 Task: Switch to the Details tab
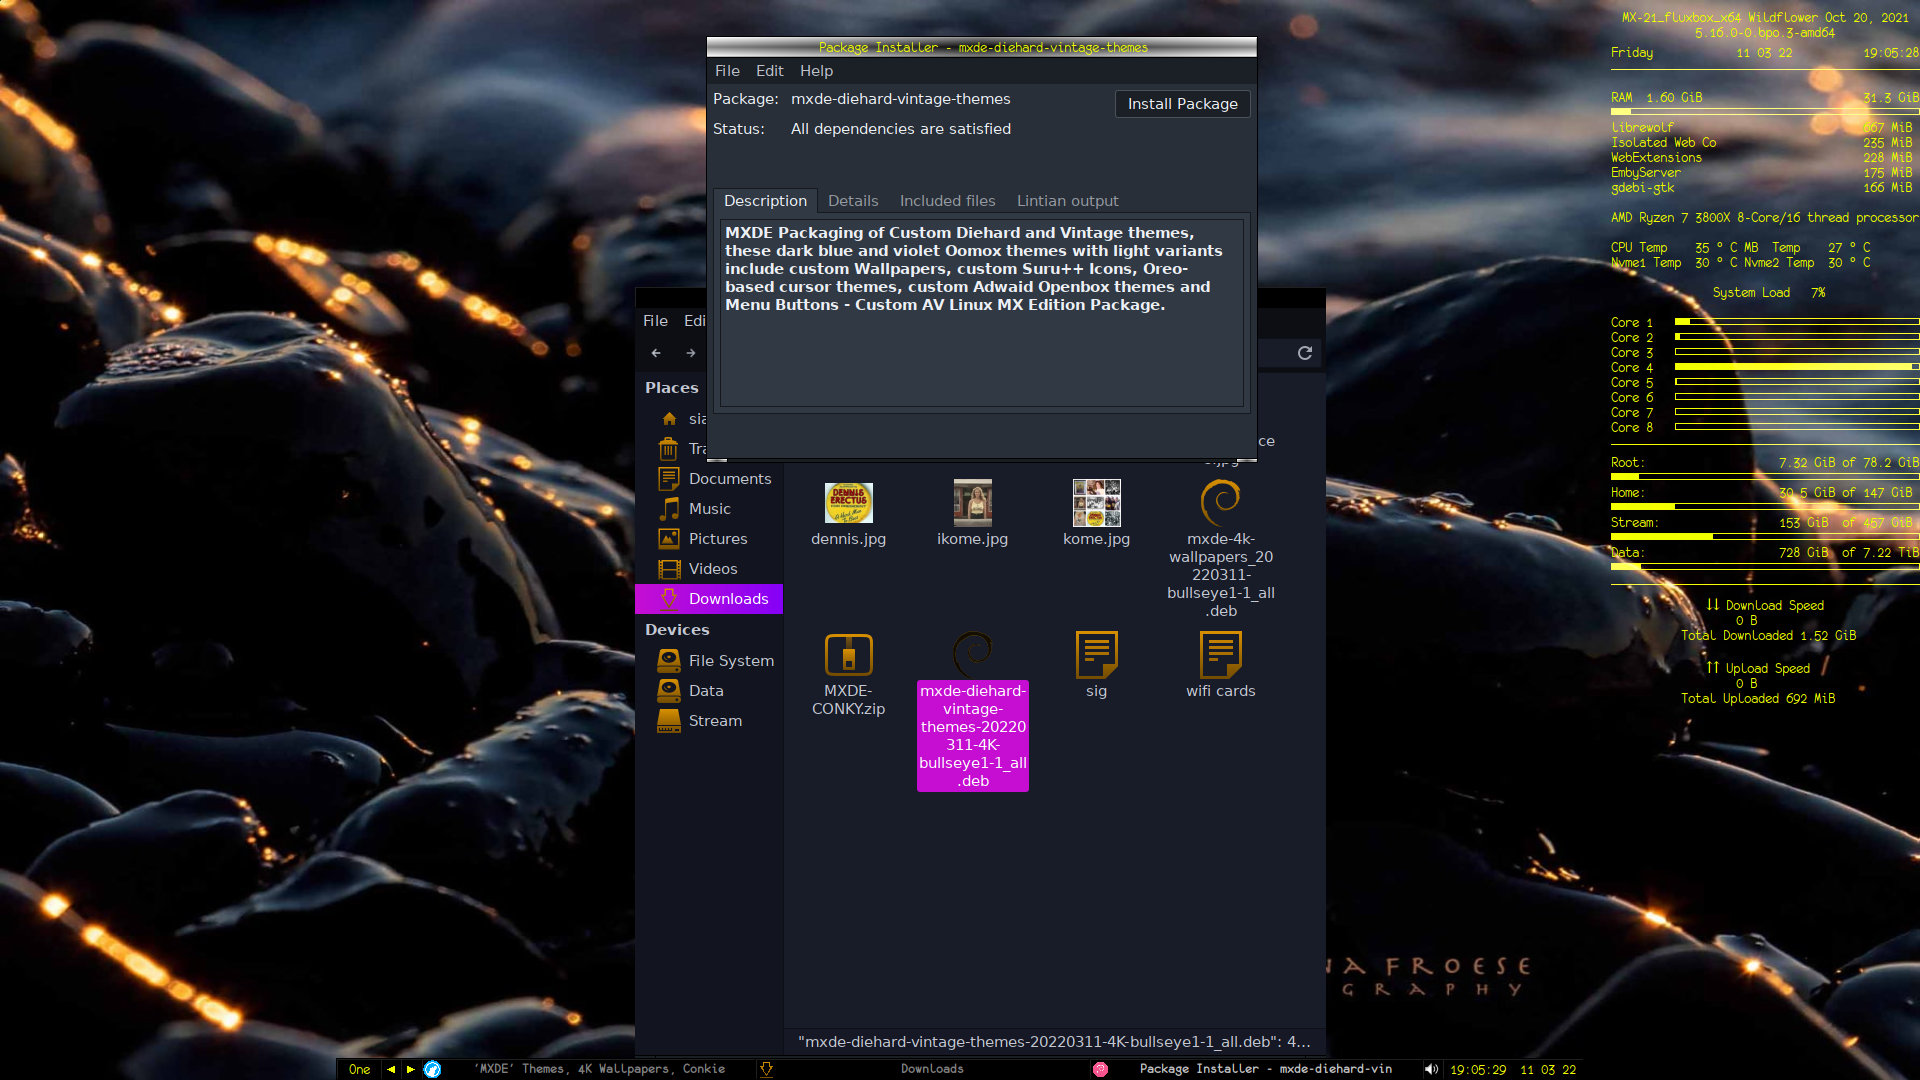point(853,201)
